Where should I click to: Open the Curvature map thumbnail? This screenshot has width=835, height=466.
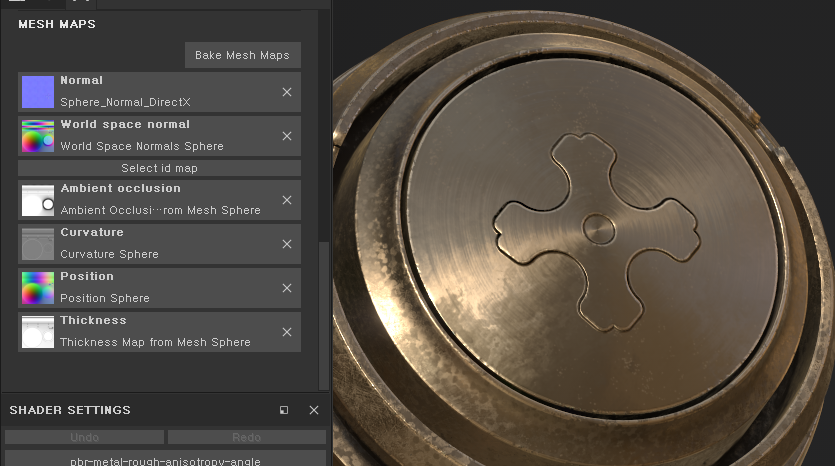coord(38,244)
